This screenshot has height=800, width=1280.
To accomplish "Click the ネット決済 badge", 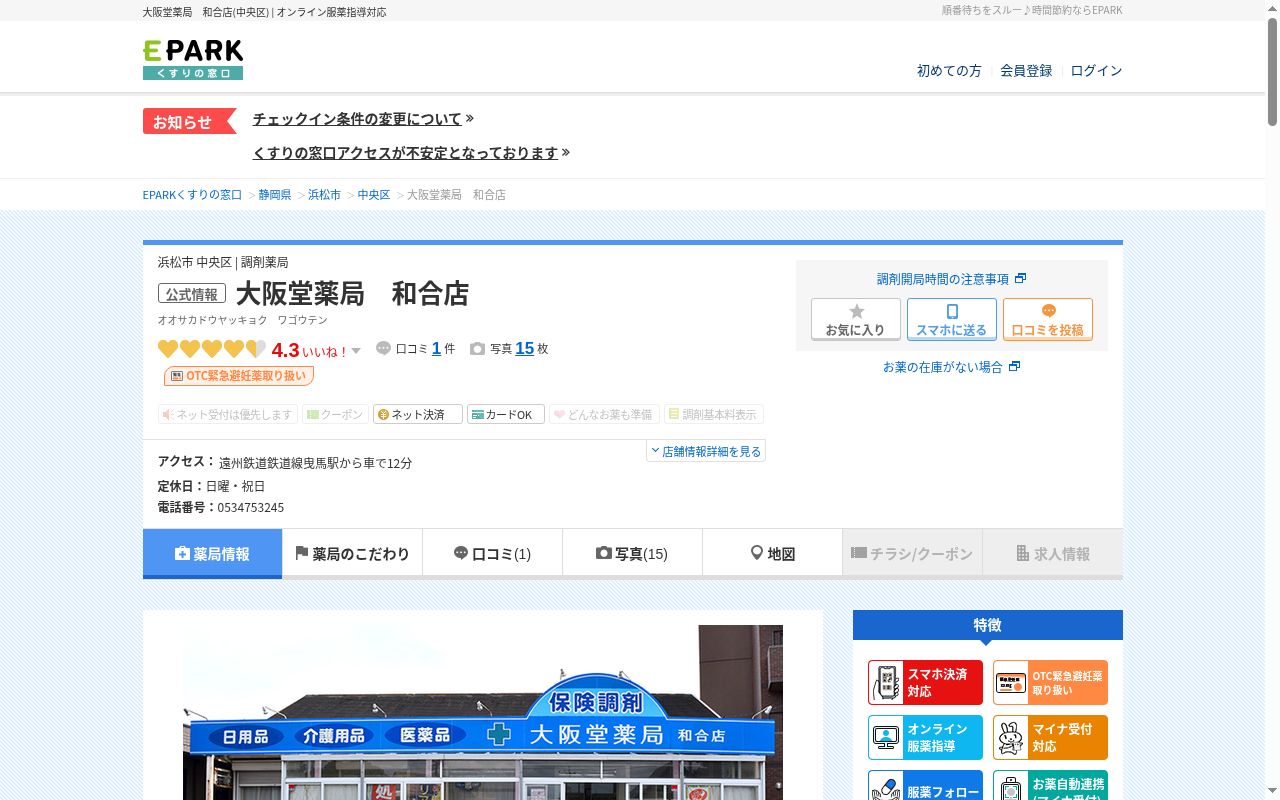I will [418, 414].
